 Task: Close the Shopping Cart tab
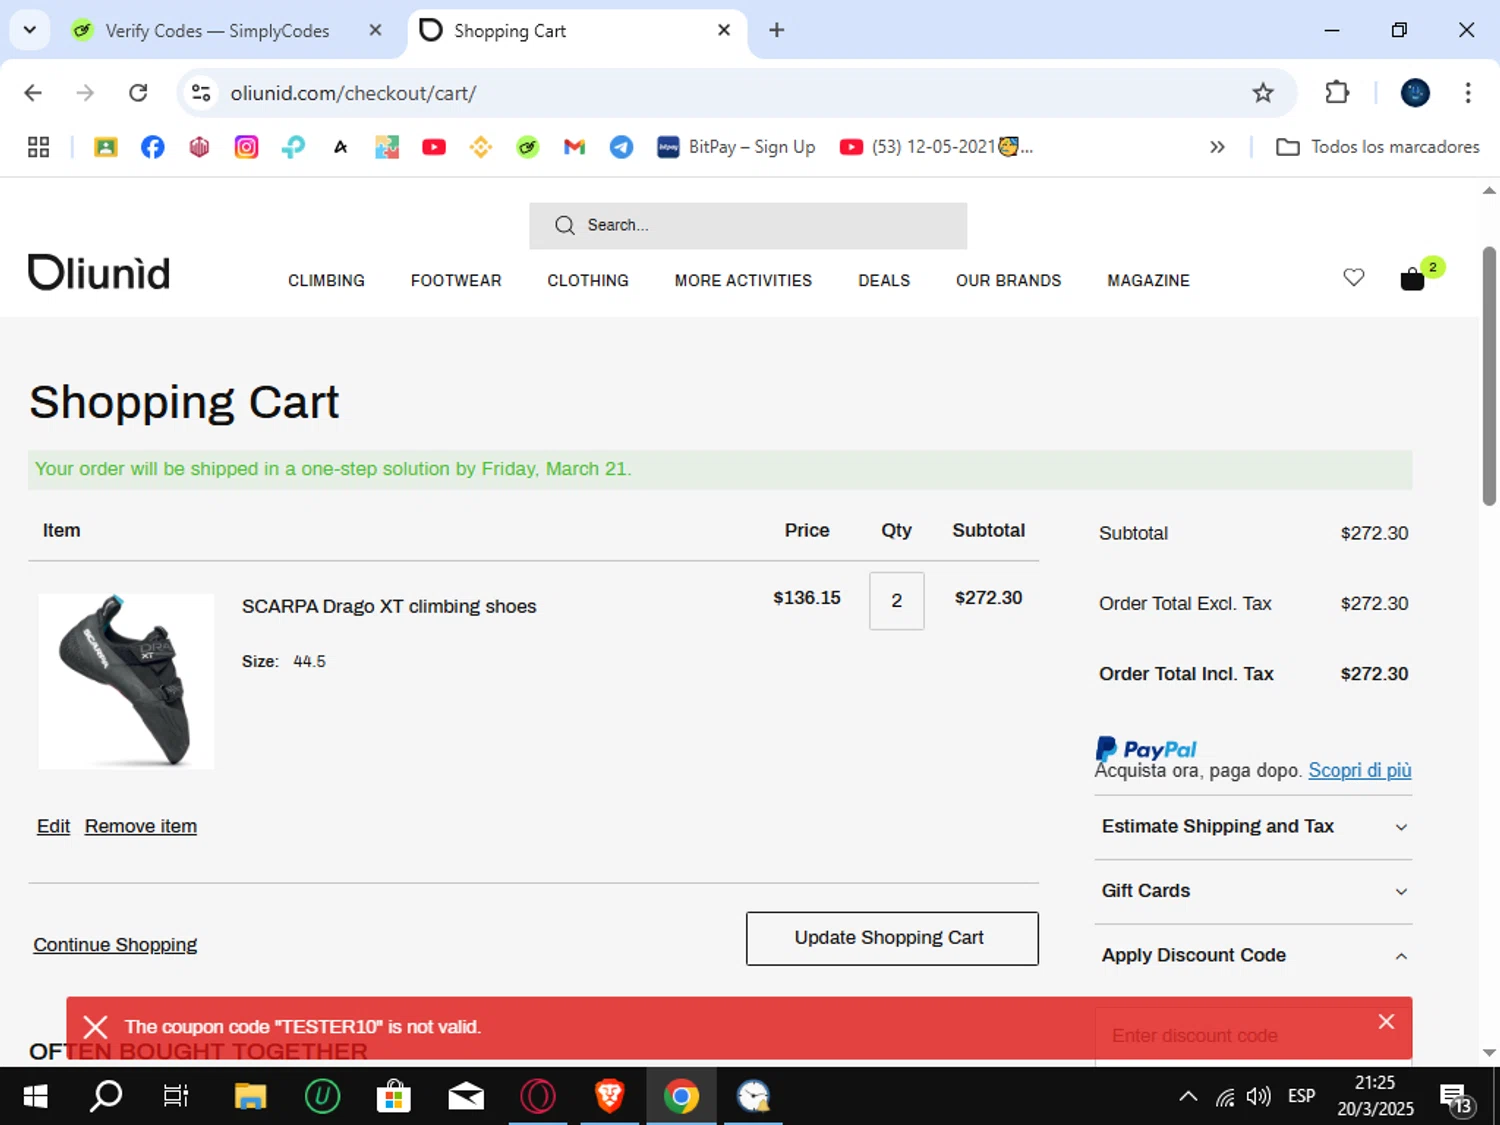(724, 31)
